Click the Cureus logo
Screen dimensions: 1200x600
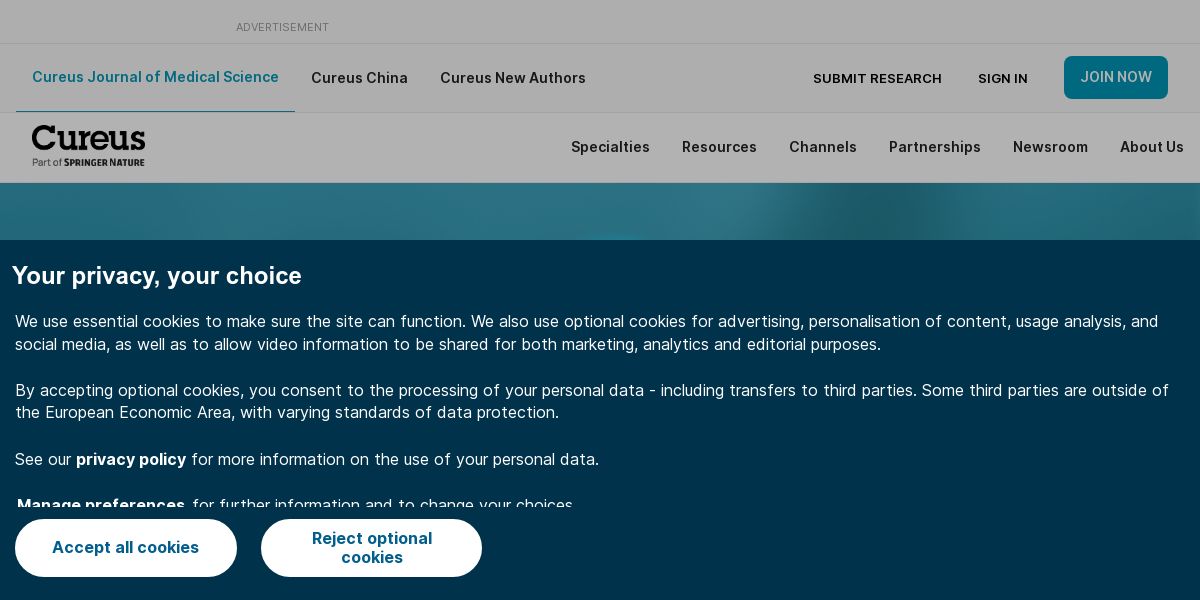pyautogui.click(x=88, y=139)
